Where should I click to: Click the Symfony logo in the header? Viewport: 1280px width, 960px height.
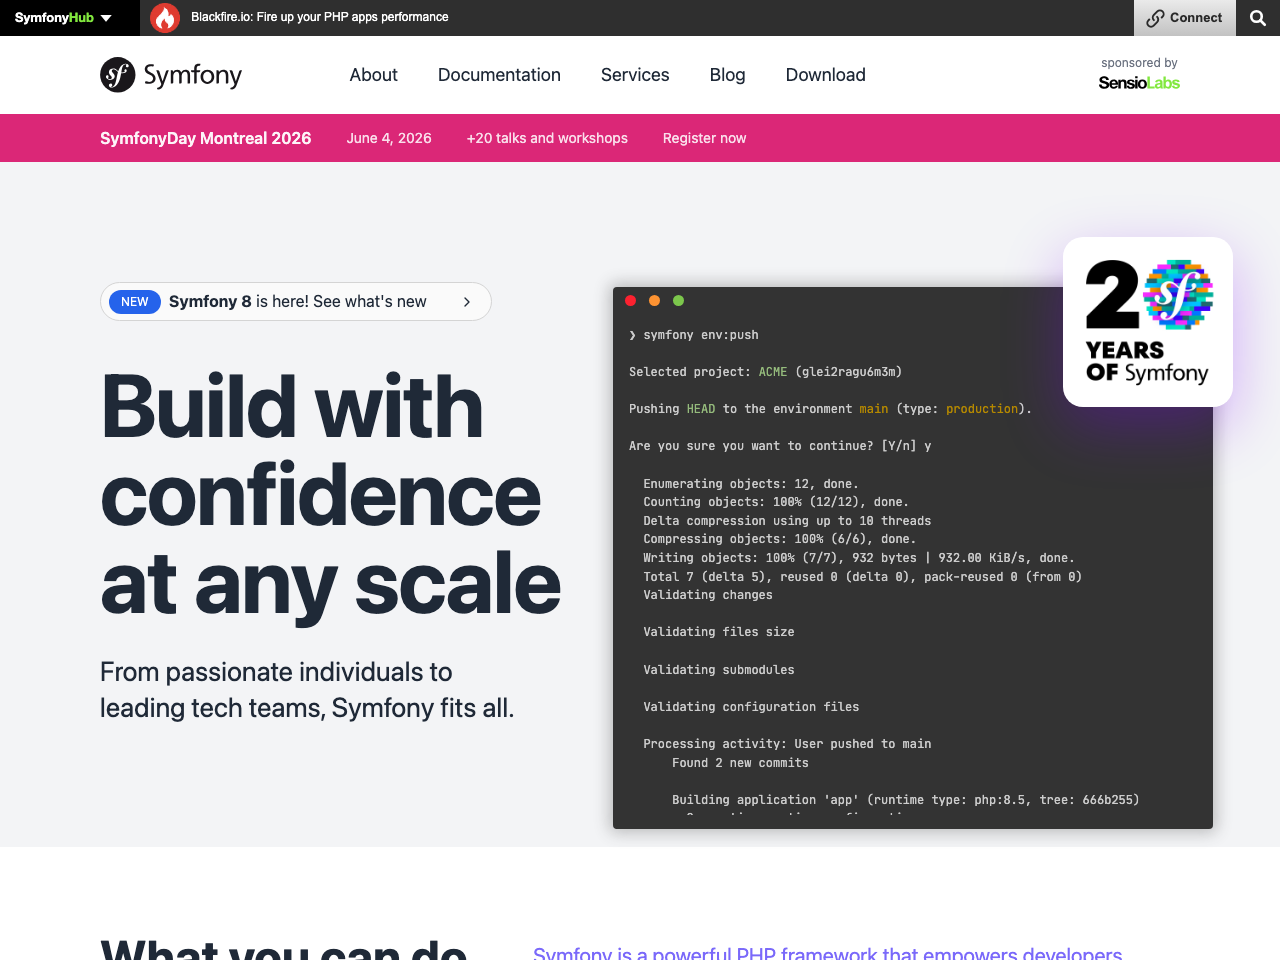[170, 74]
